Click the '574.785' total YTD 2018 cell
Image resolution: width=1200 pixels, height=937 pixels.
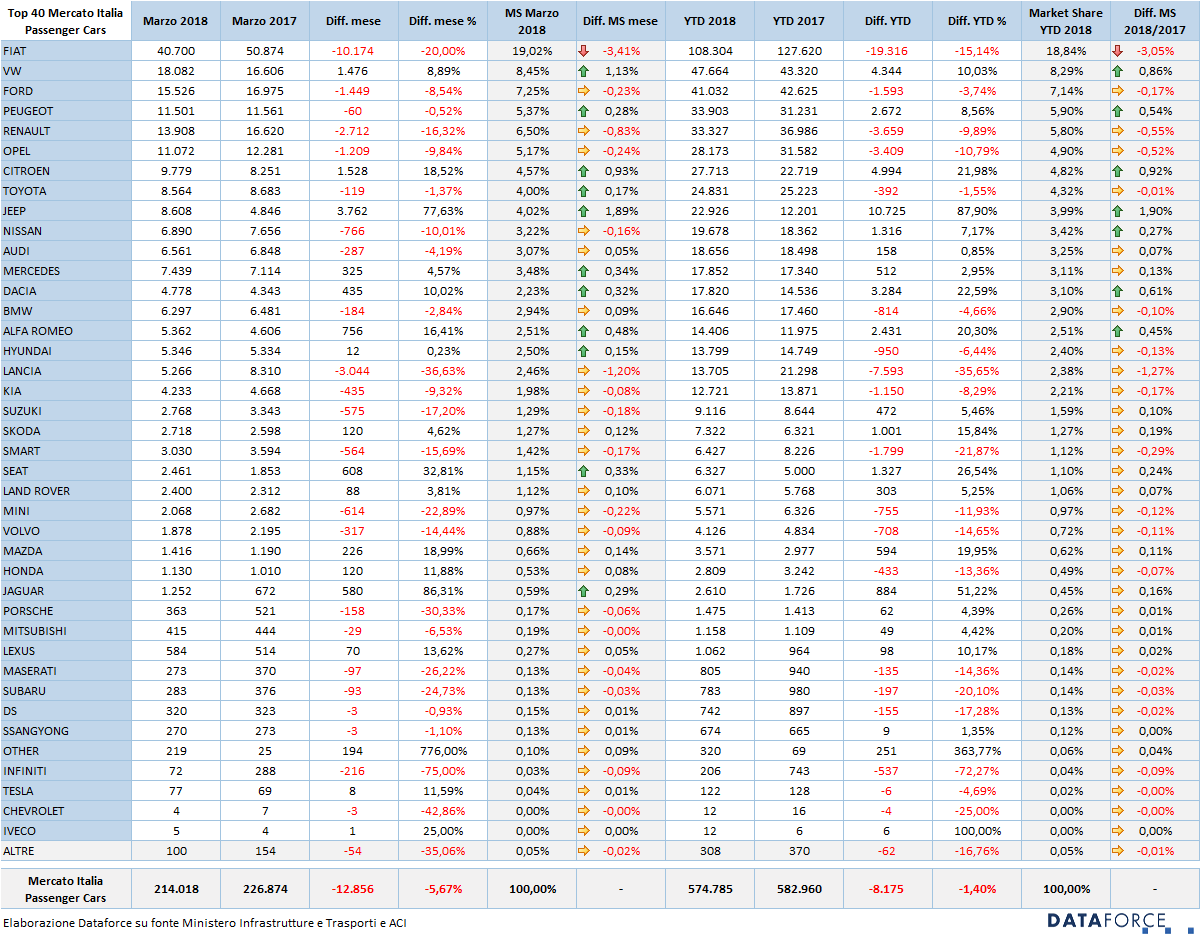pyautogui.click(x=710, y=888)
